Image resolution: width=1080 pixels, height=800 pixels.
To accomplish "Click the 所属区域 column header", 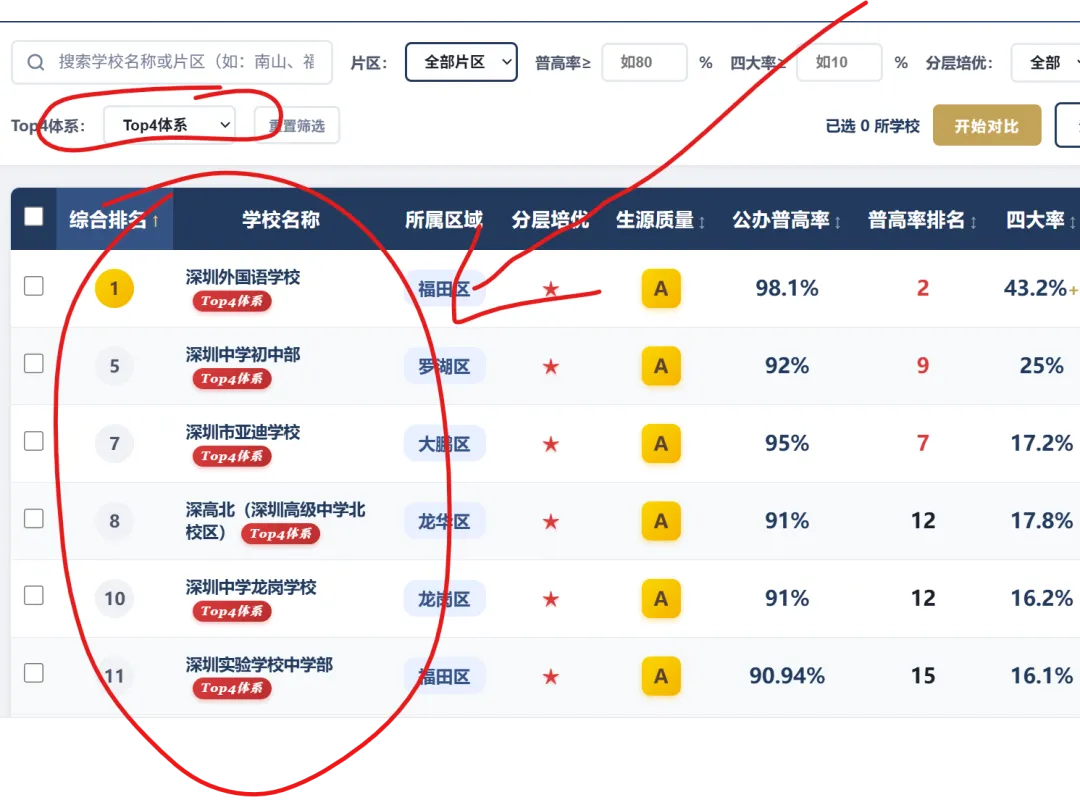I will click(x=444, y=220).
